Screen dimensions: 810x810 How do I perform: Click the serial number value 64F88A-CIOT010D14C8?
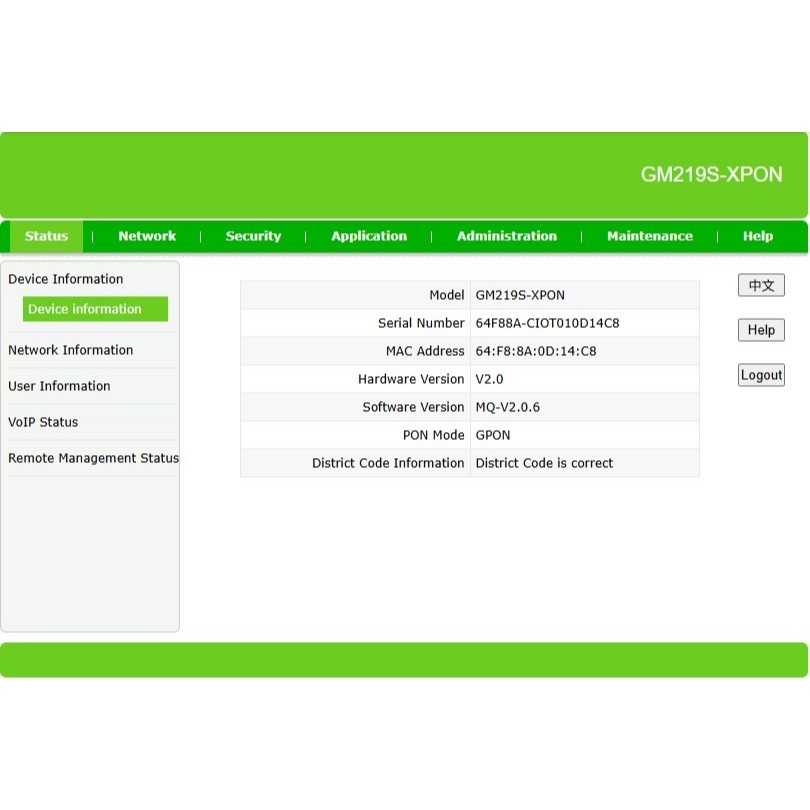(x=547, y=323)
